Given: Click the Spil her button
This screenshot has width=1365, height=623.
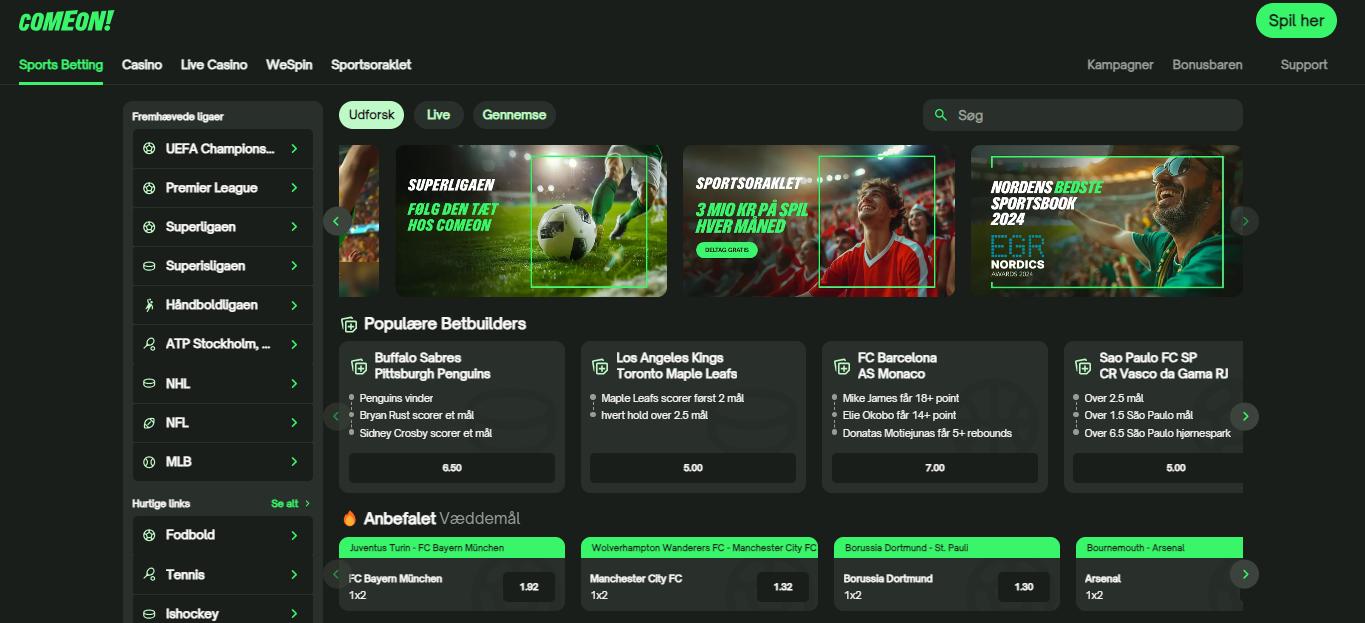Looking at the screenshot, I should coord(1296,21).
